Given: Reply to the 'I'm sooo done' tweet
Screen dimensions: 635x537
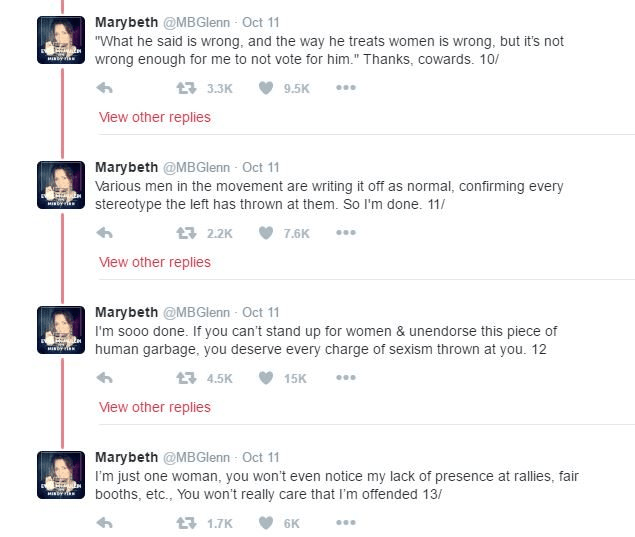Looking at the screenshot, I should pos(104,378).
